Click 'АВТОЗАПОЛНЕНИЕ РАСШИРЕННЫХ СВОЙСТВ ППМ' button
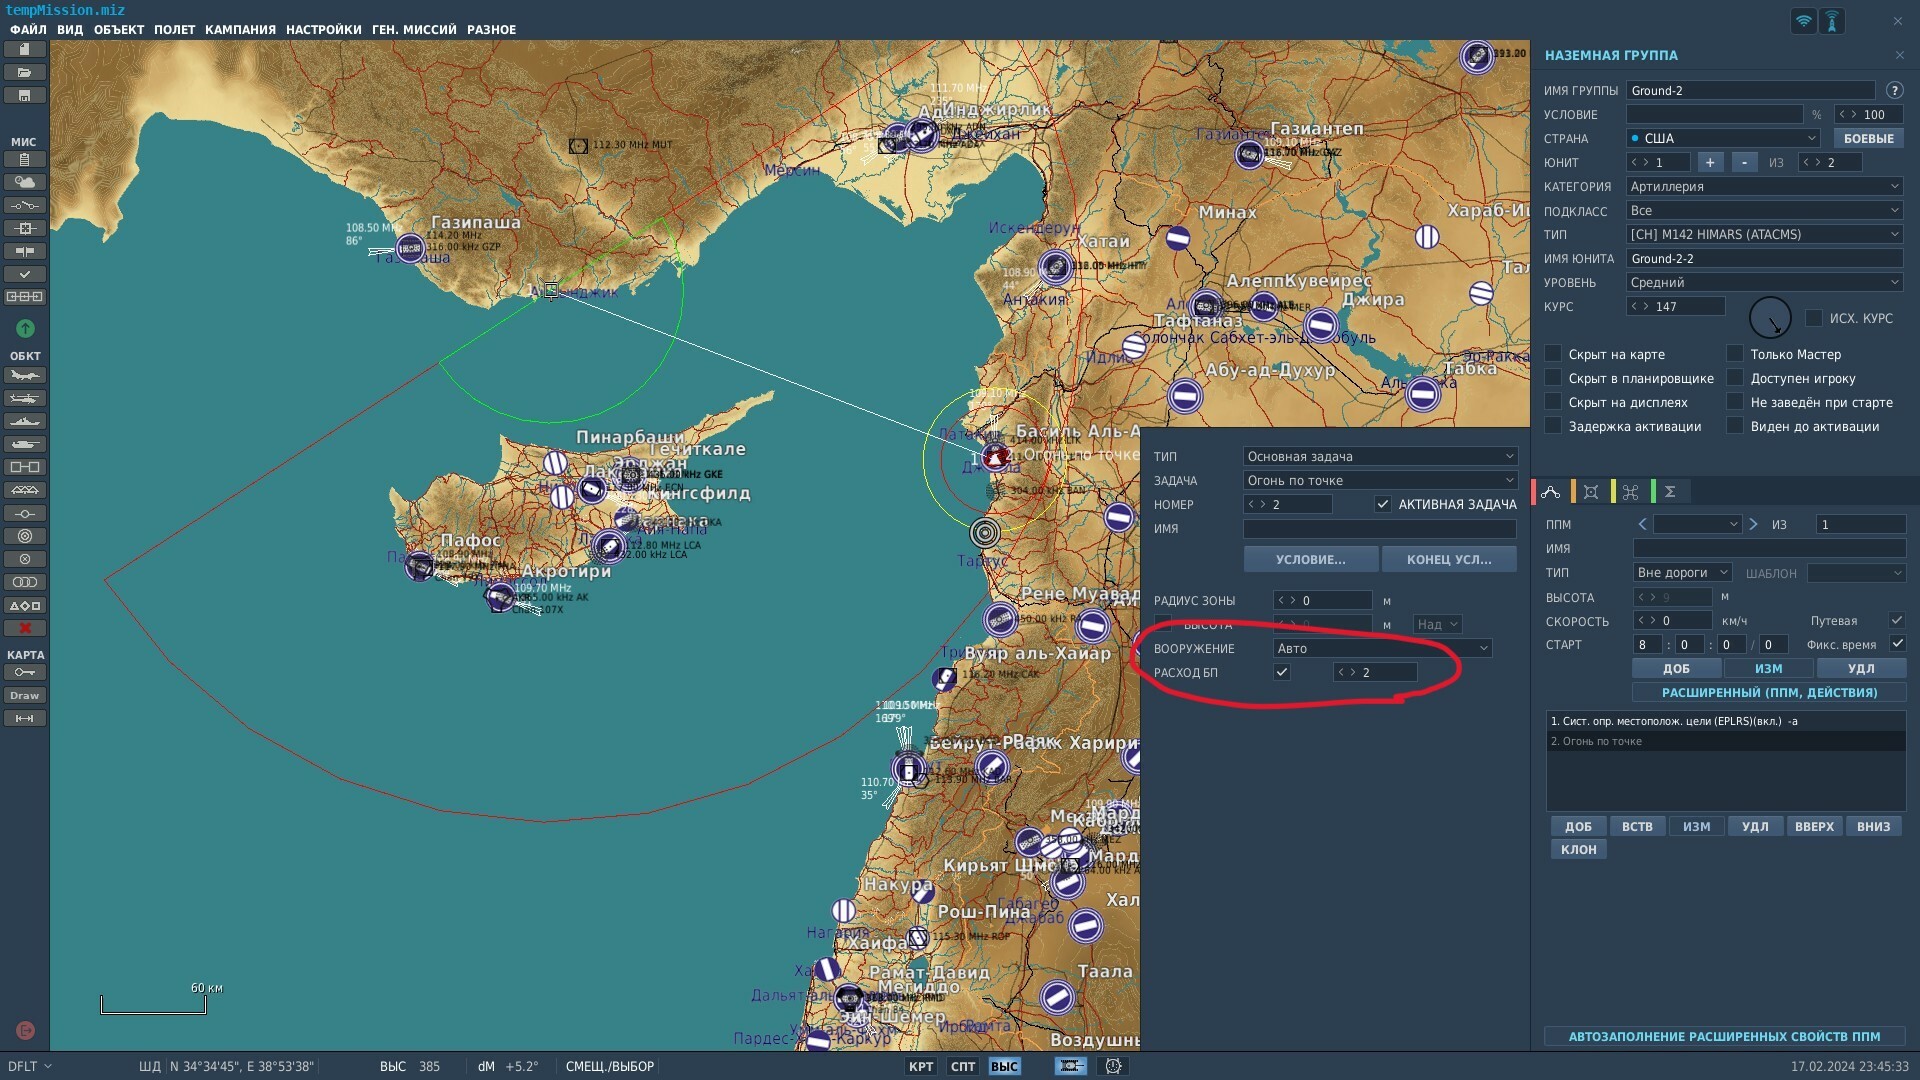This screenshot has width=1920, height=1080. tap(1724, 1037)
